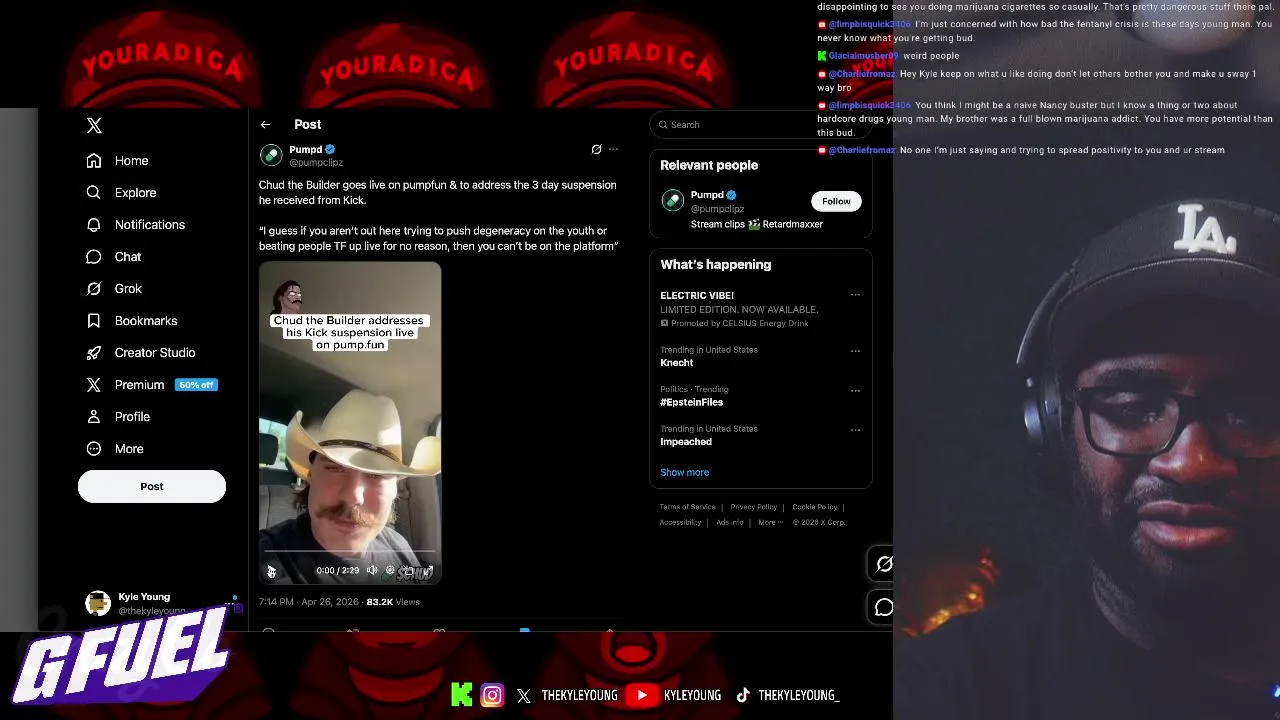Viewport: 1280px width, 720px height.
Task: Click the YouTube icon in bottom overlay
Action: pyautogui.click(x=642, y=695)
